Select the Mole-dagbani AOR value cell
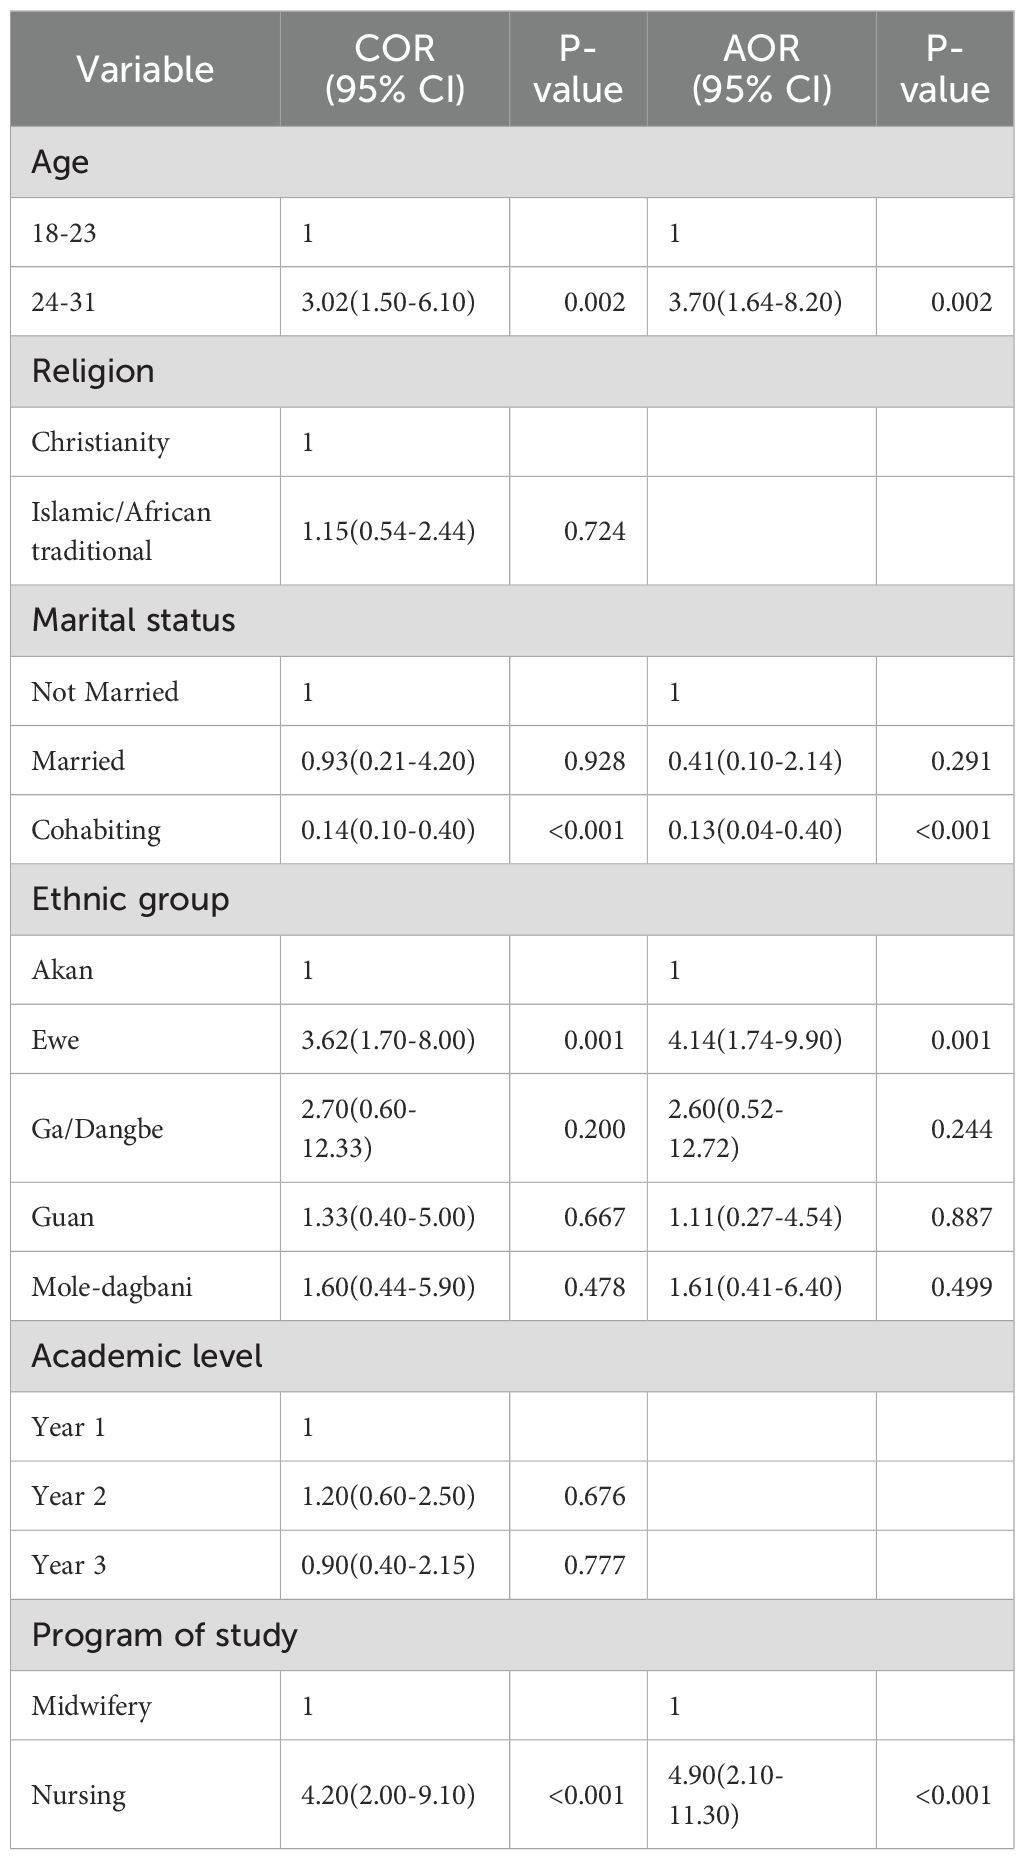 coord(755,1287)
